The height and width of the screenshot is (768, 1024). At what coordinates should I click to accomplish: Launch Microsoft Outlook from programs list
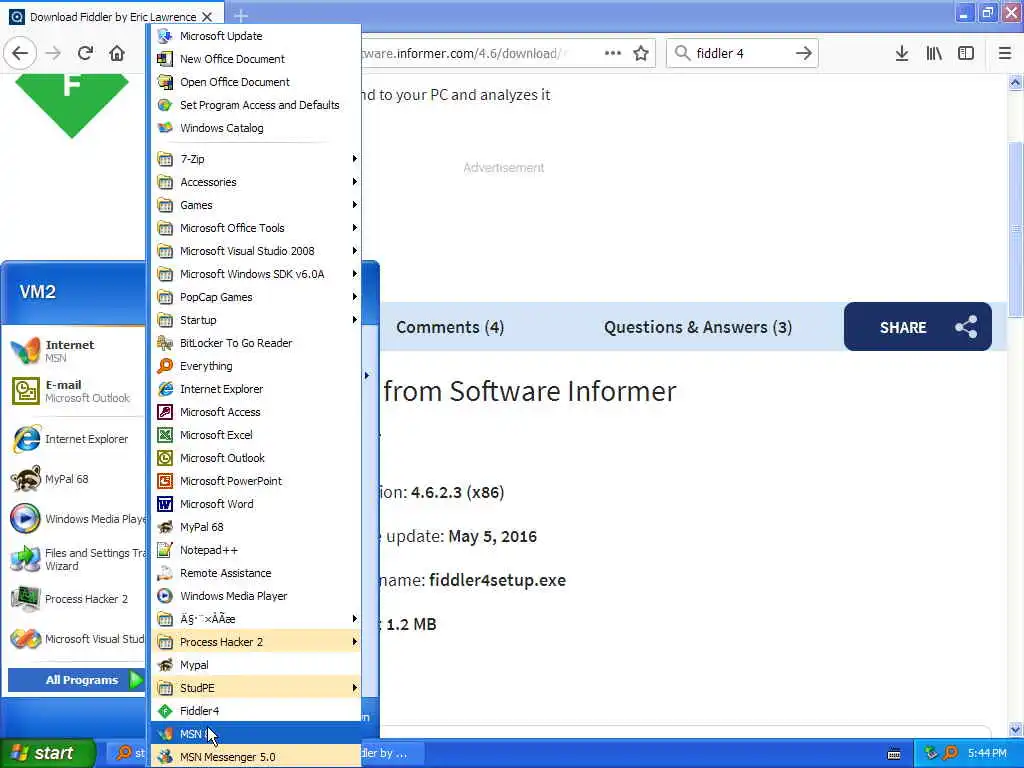256,458
